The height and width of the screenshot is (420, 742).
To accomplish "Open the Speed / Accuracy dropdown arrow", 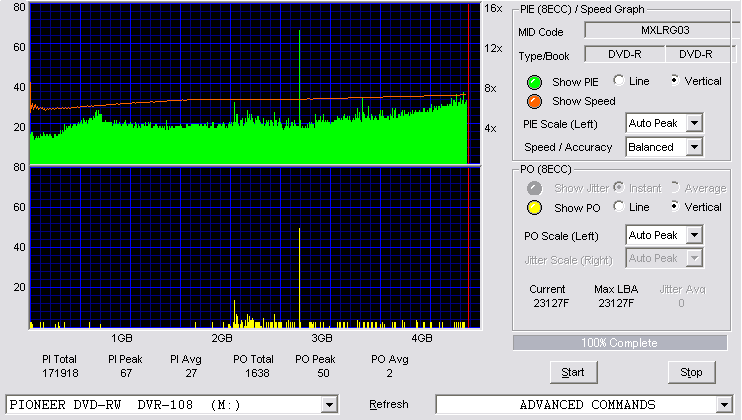I will (x=694, y=147).
